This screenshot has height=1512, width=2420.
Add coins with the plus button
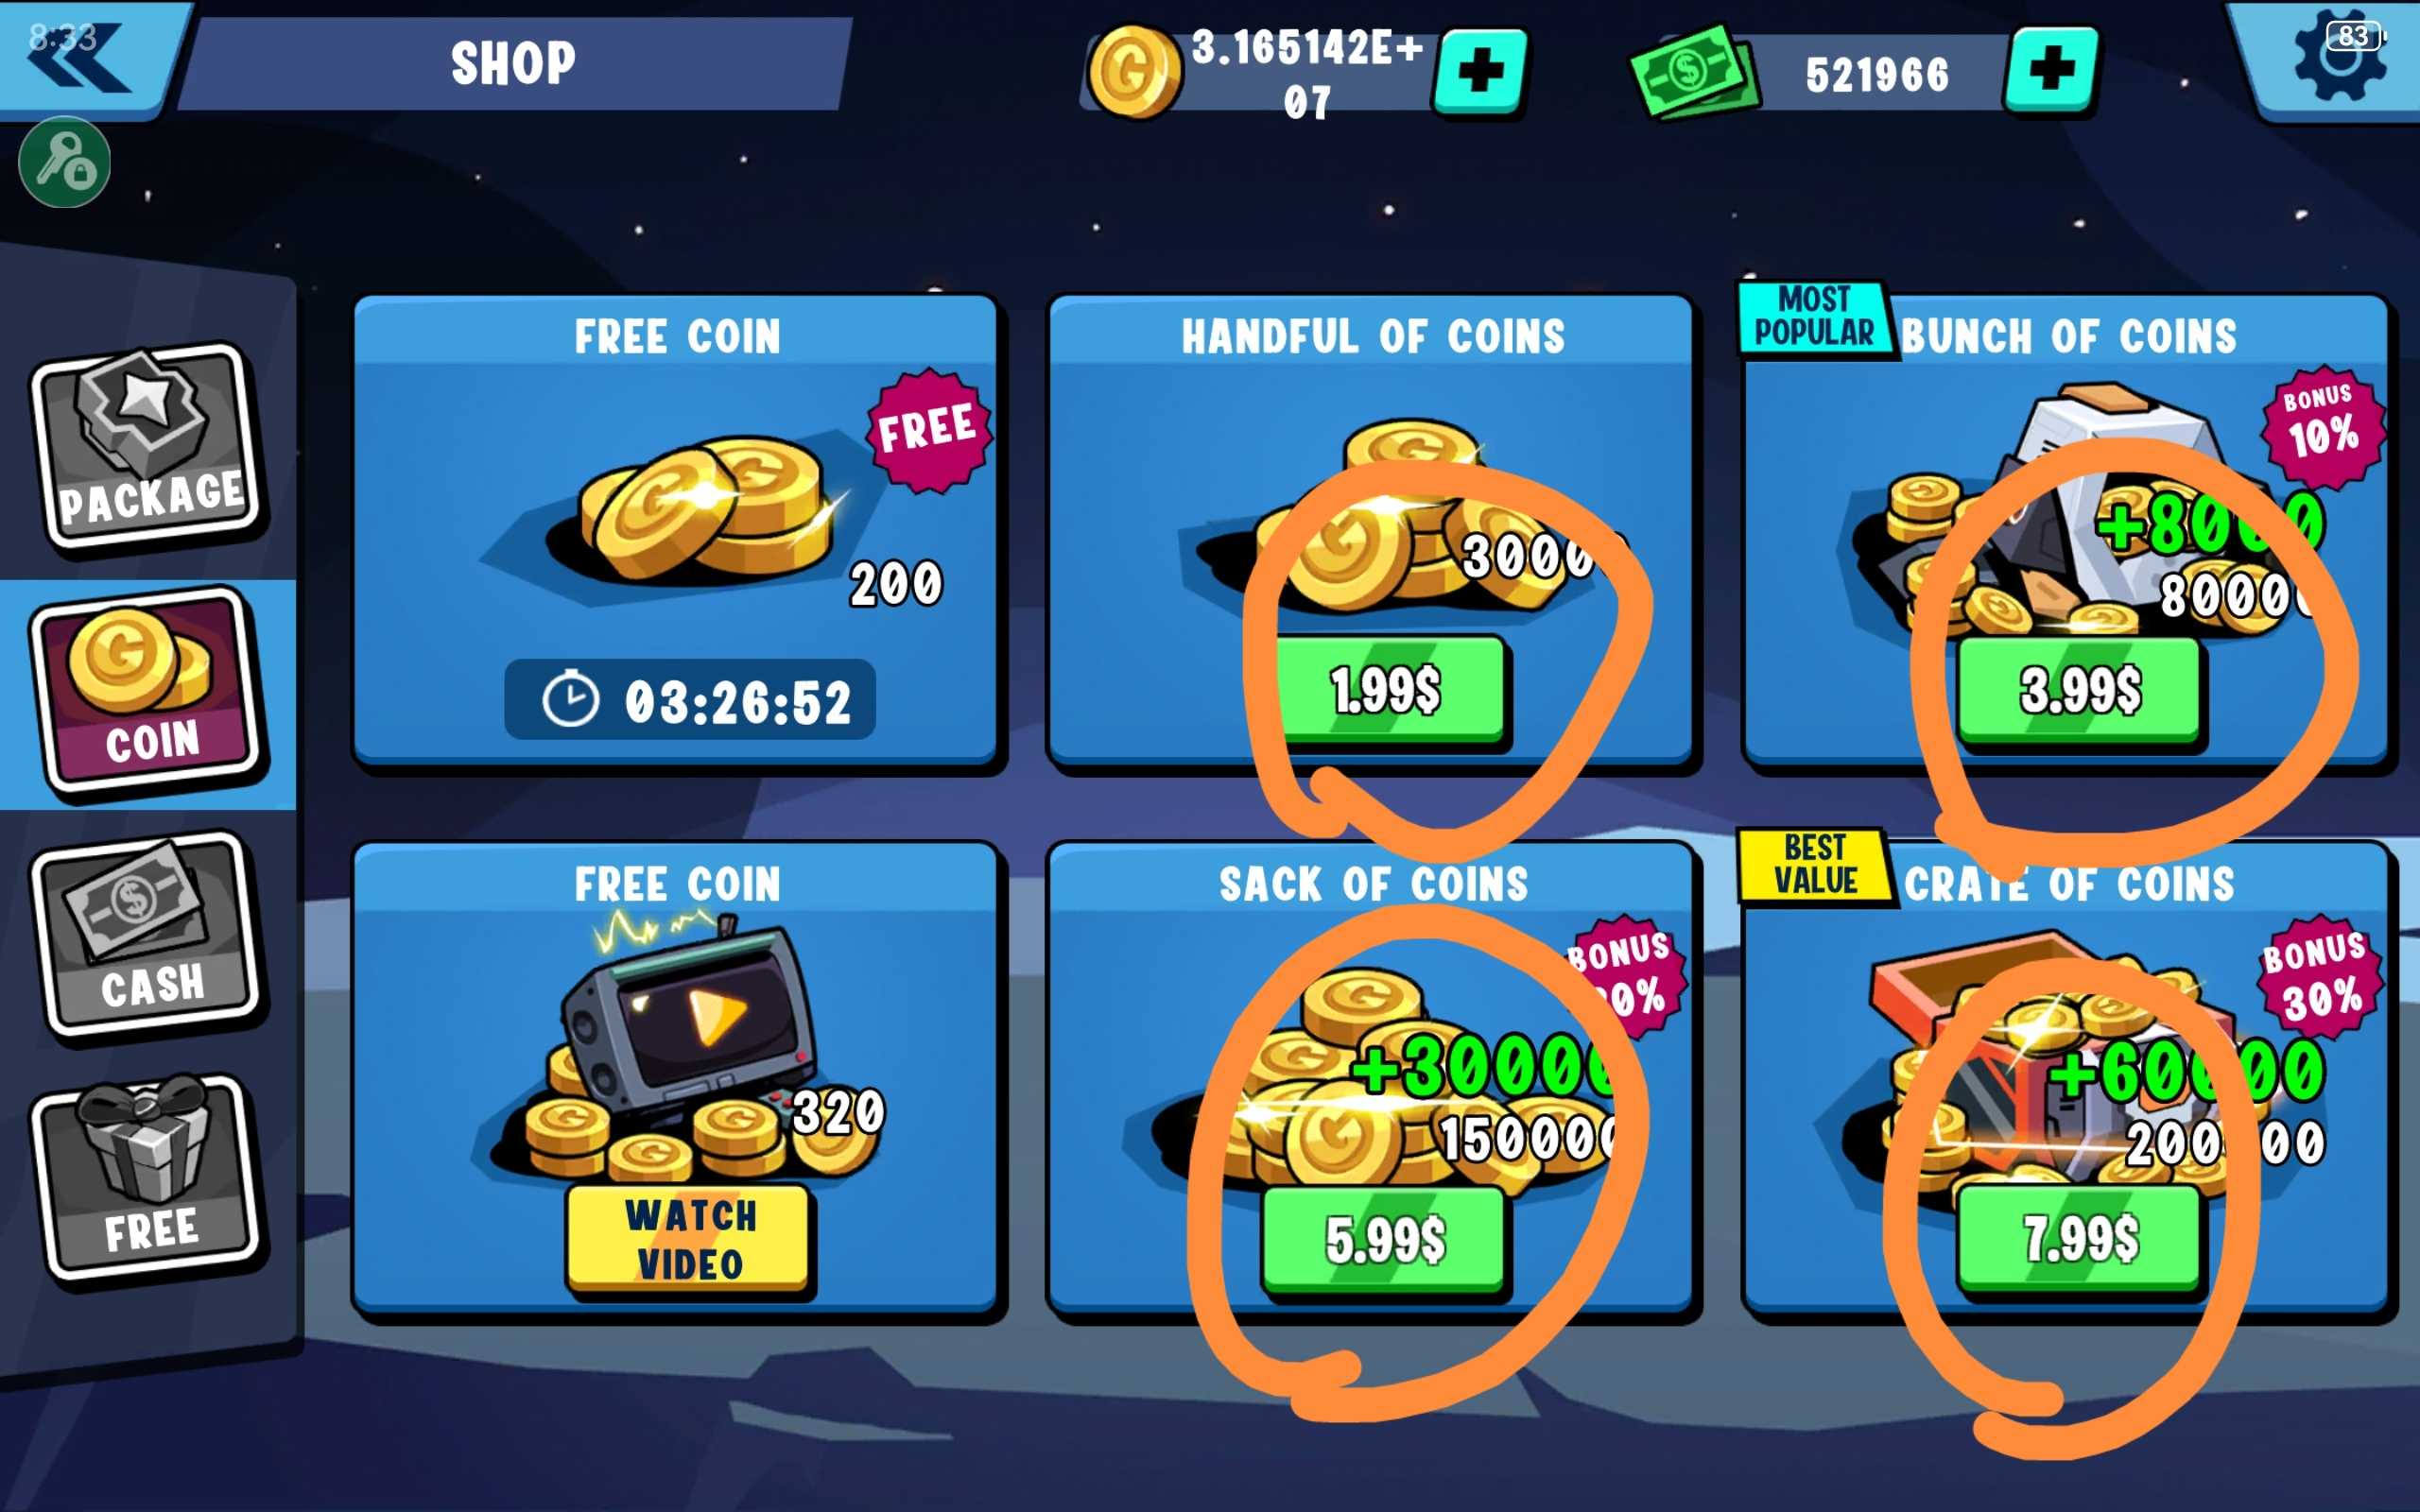click(1480, 72)
